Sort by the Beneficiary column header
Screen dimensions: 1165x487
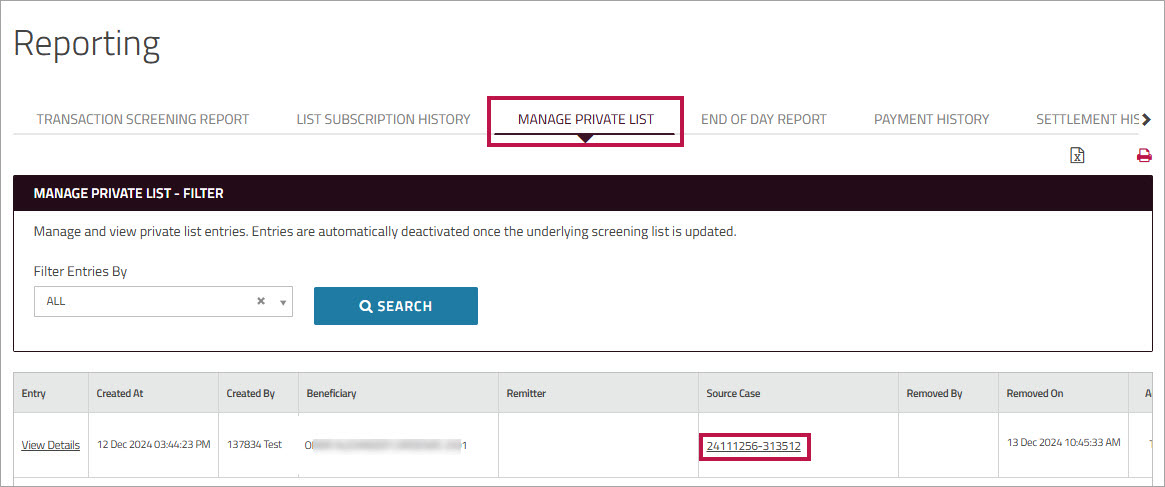pyautogui.click(x=331, y=393)
